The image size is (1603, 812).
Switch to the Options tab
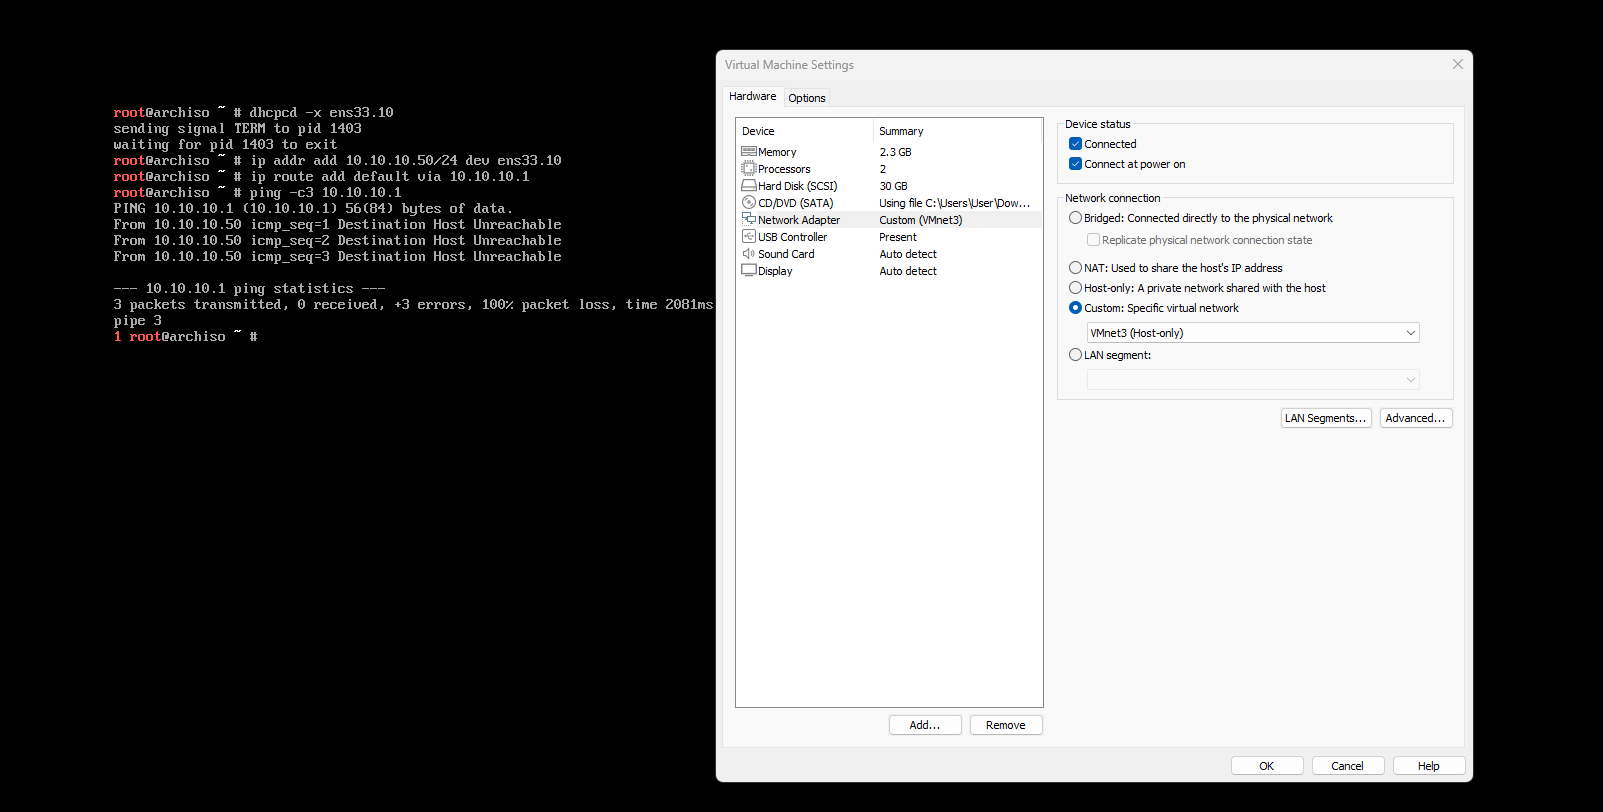point(807,98)
